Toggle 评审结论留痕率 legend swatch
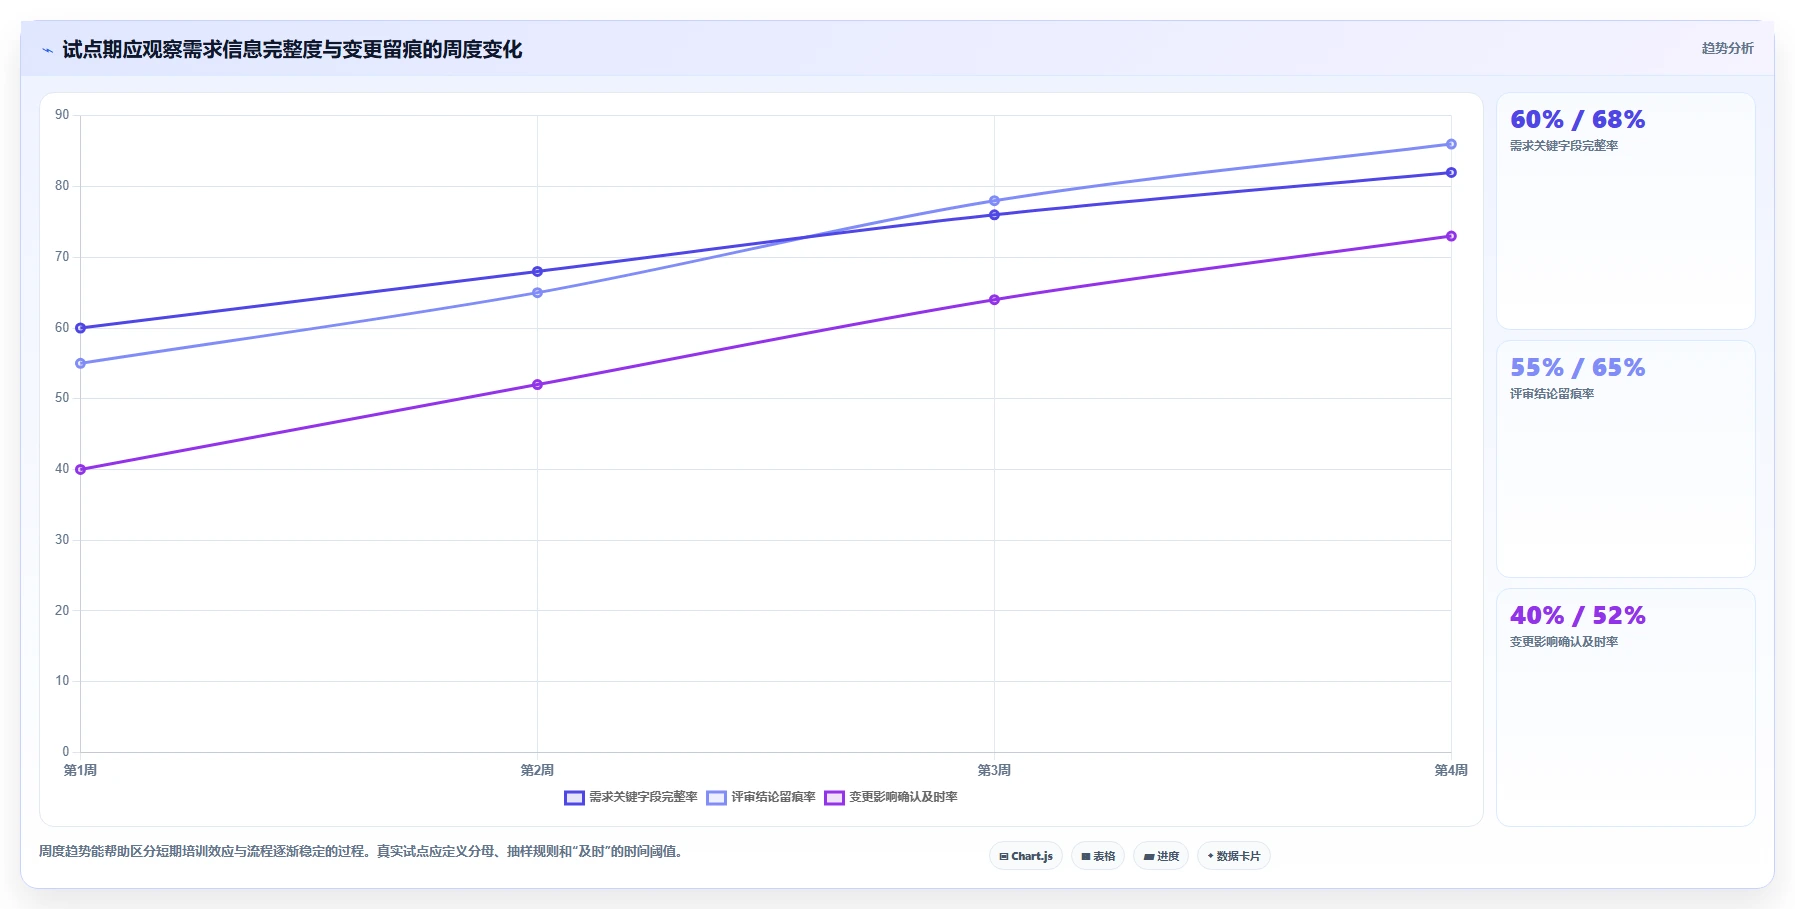Image resolution: width=1795 pixels, height=909 pixels. click(716, 798)
